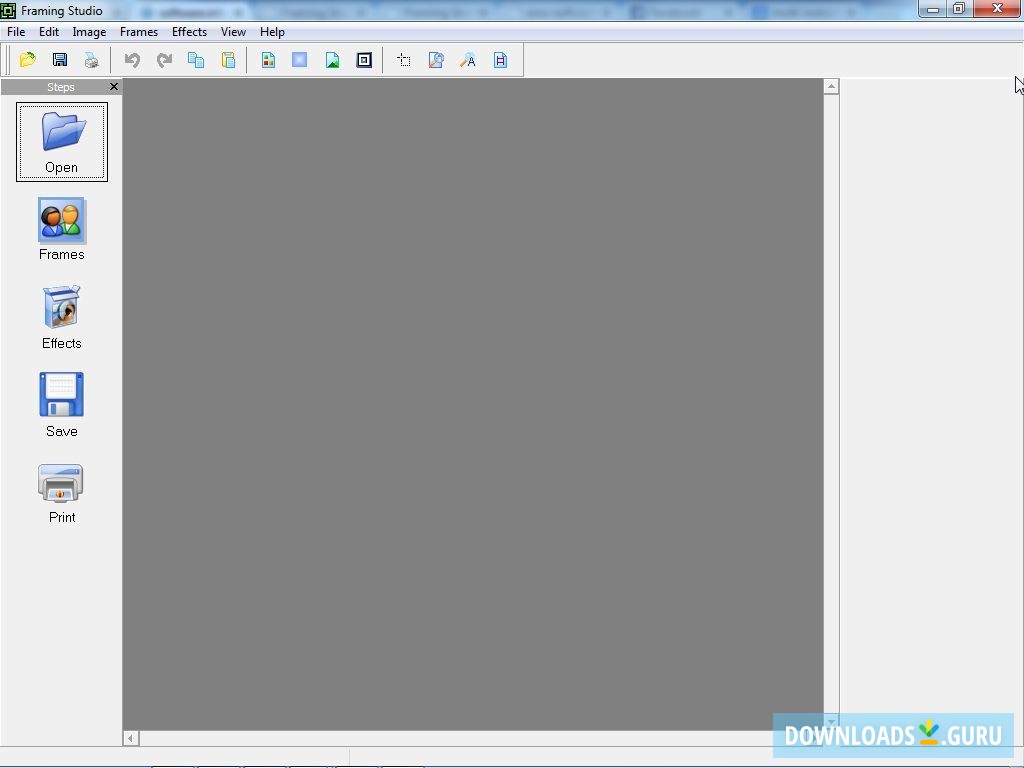
Task: Click the Copy toolbar icon
Action: (x=196, y=59)
